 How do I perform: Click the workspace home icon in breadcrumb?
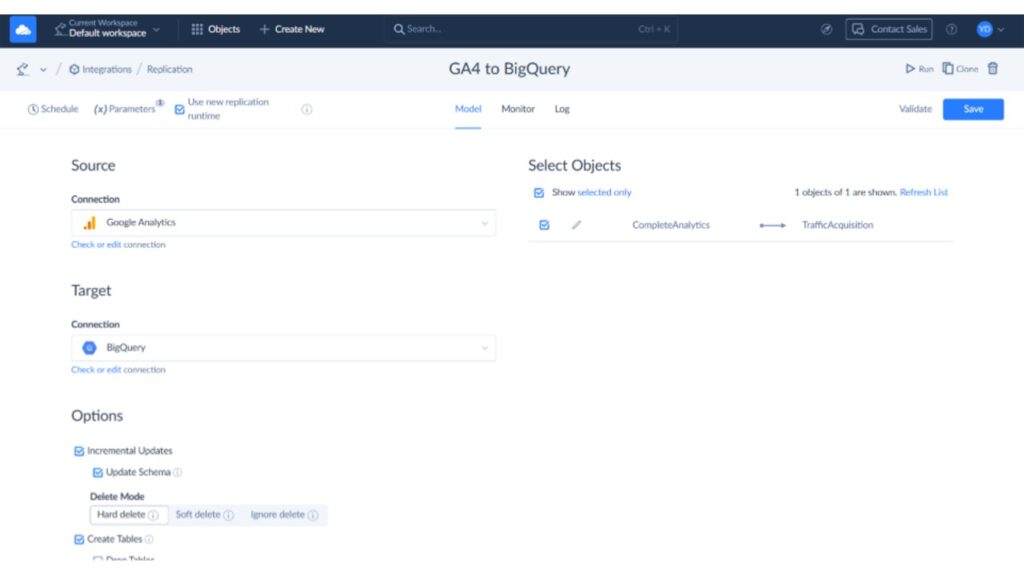point(23,69)
